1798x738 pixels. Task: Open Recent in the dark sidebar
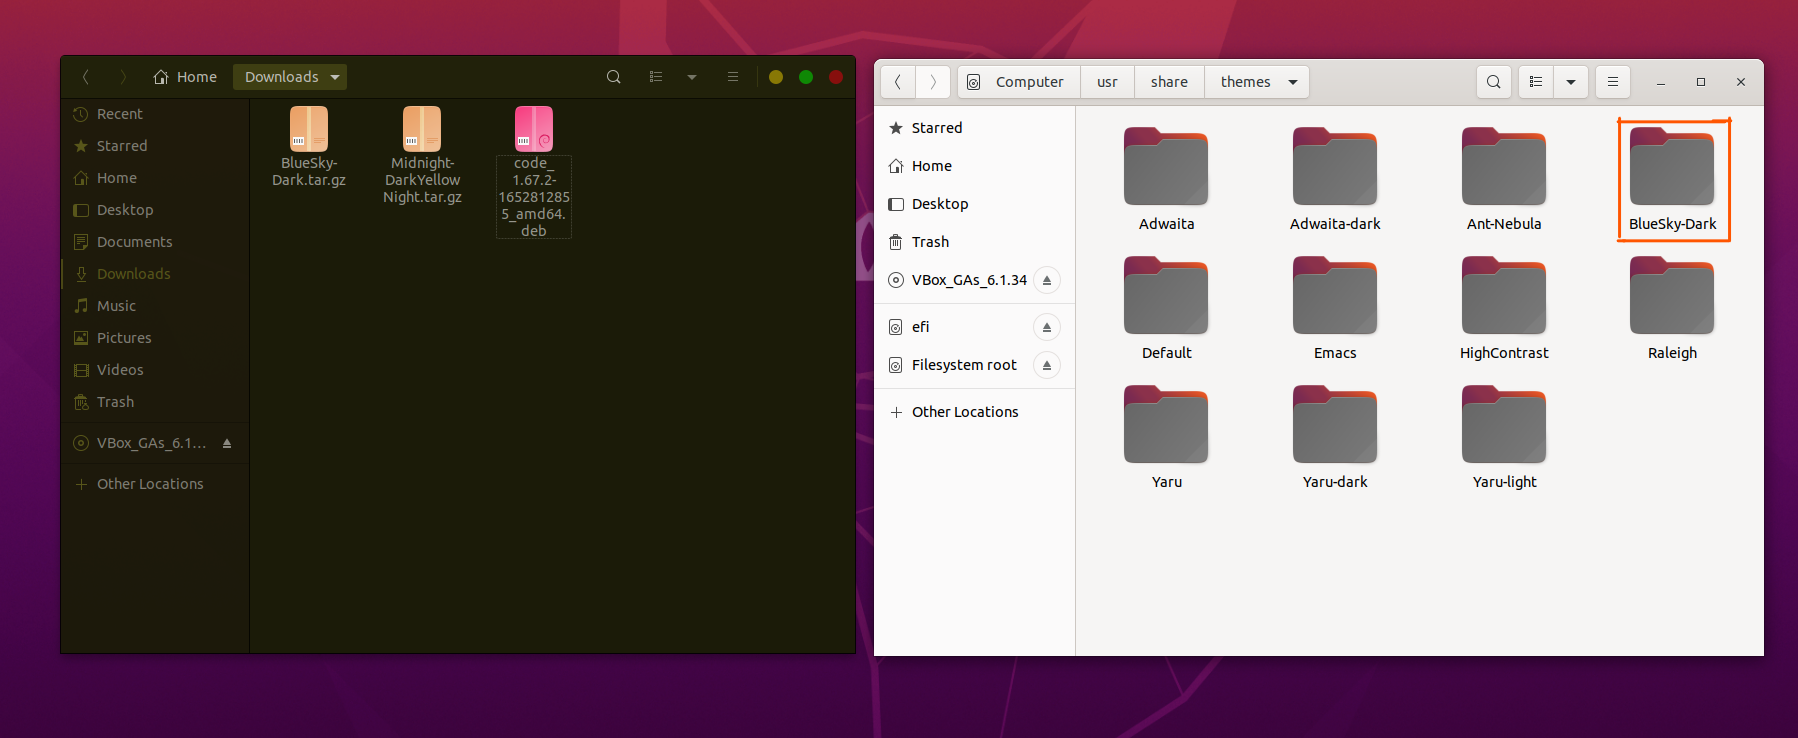(155, 114)
